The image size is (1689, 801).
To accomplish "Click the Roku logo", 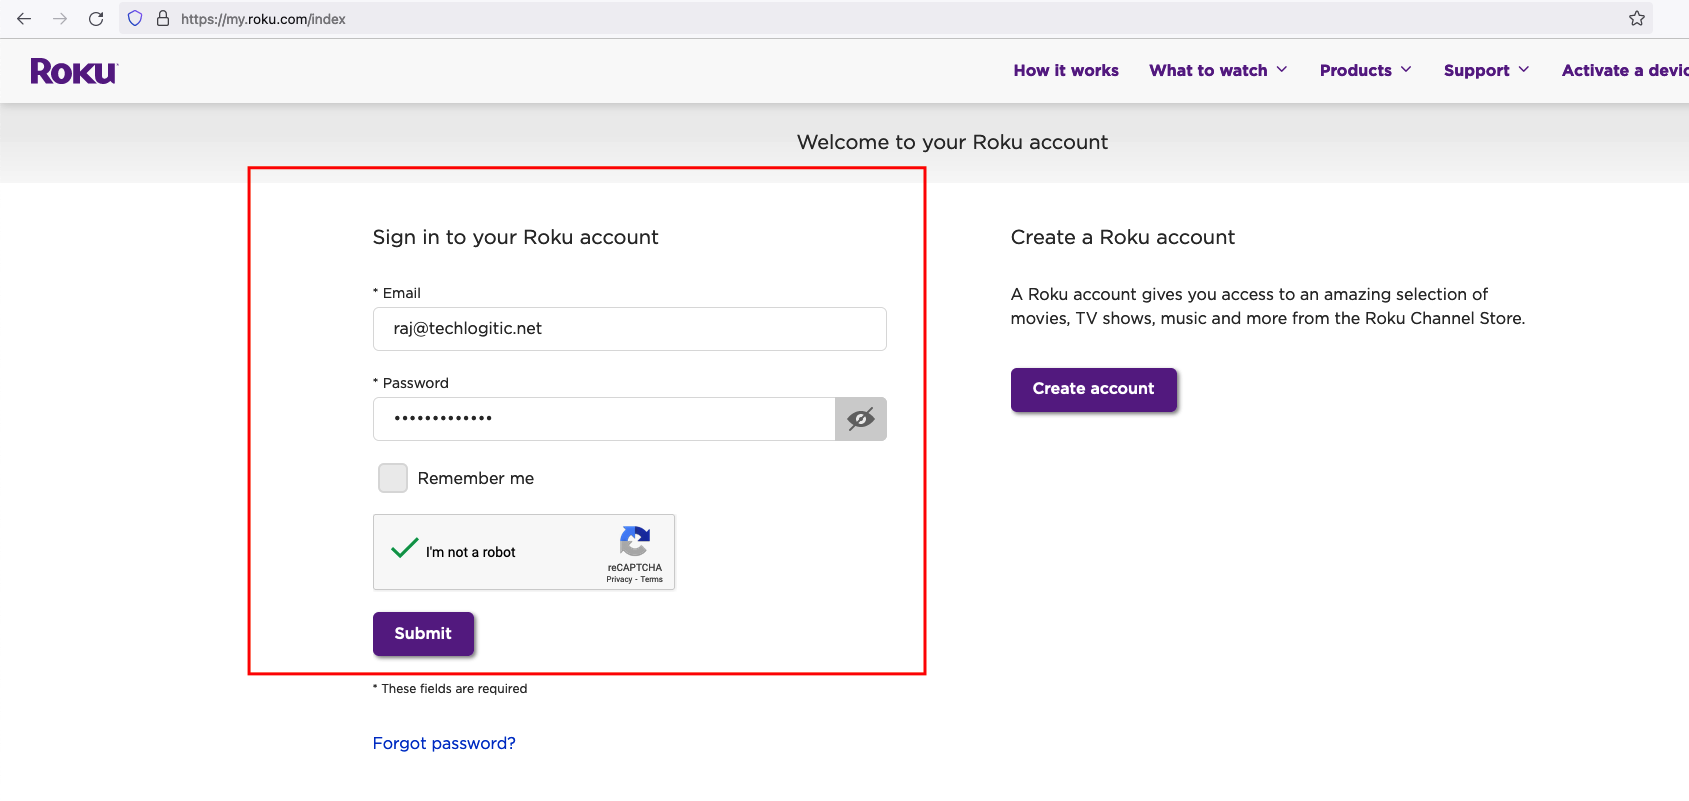I will pos(74,71).
